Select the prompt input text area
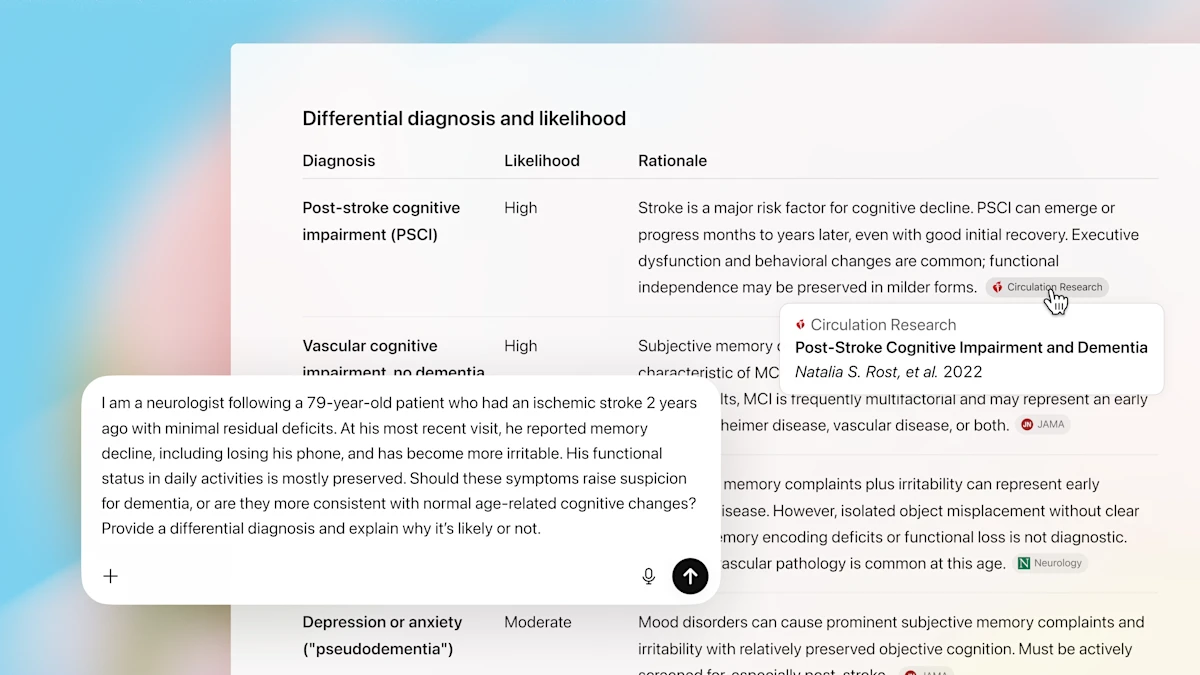 point(397,465)
